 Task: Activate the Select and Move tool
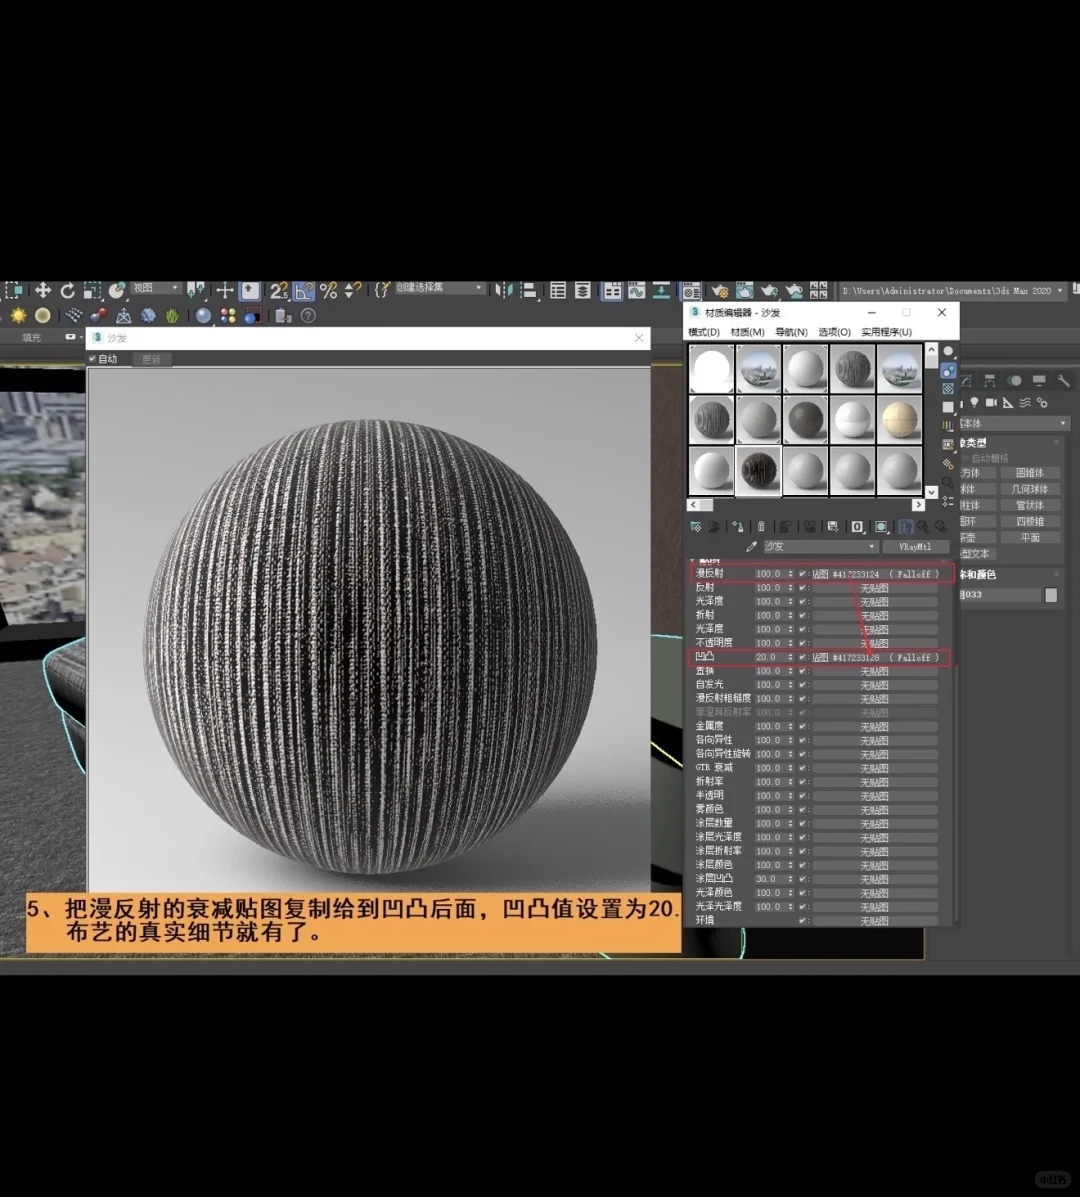43,290
